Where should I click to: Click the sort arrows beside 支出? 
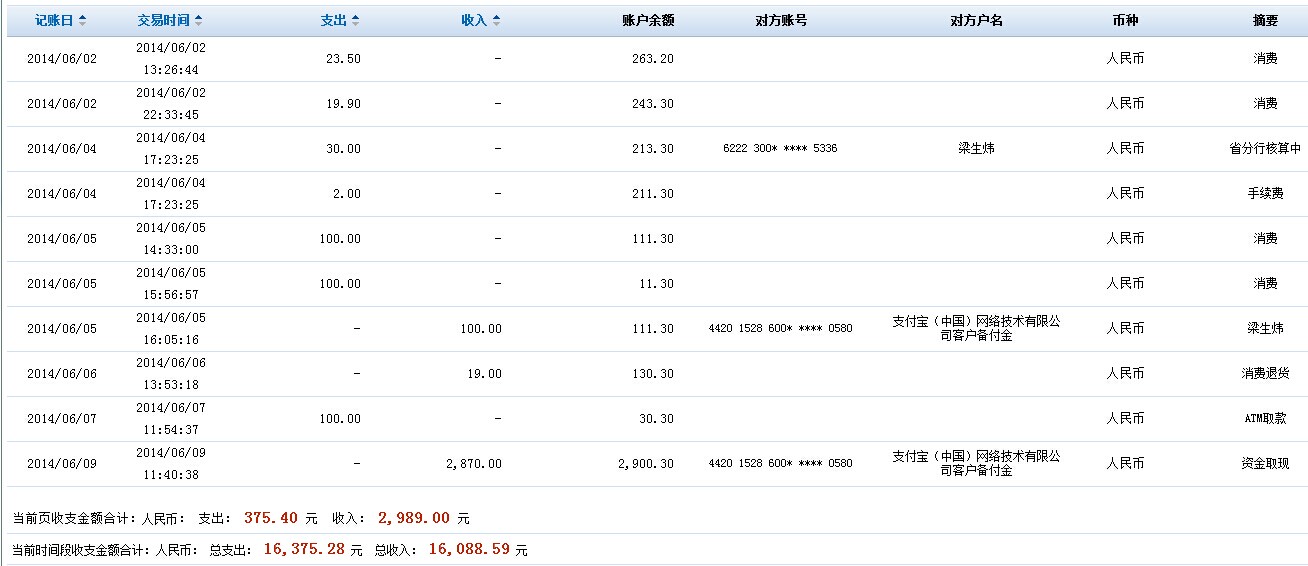tap(355, 21)
